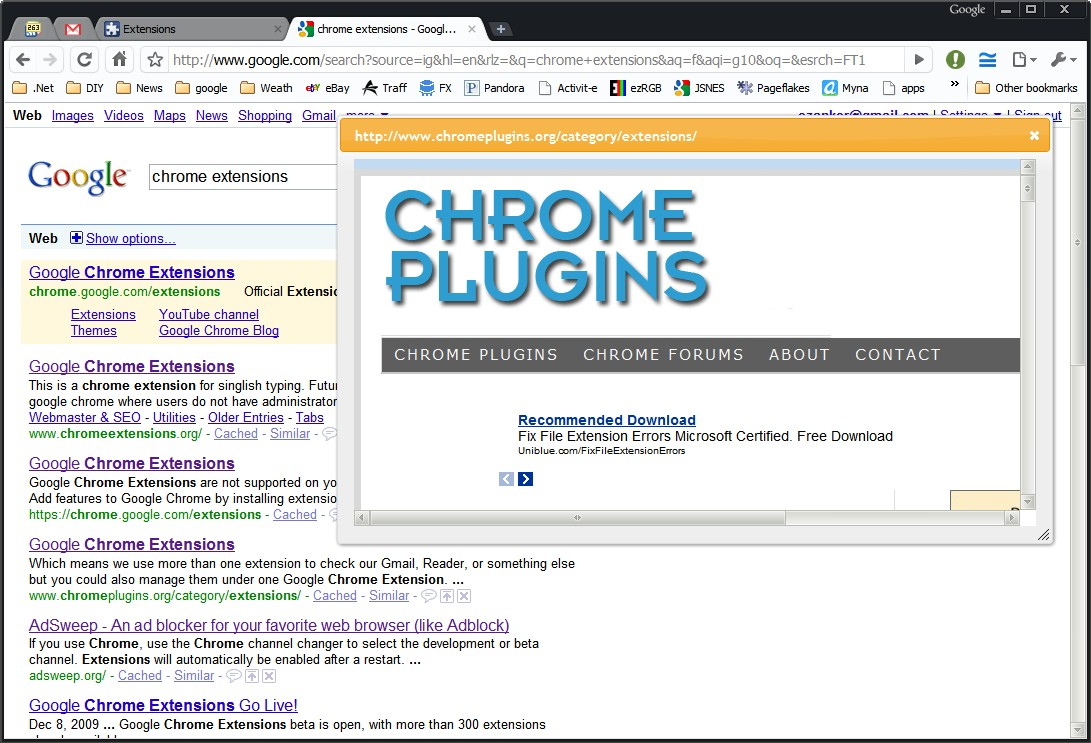Image resolution: width=1091 pixels, height=743 pixels.
Task: Expand Show options with the plus icon
Action: 77,238
